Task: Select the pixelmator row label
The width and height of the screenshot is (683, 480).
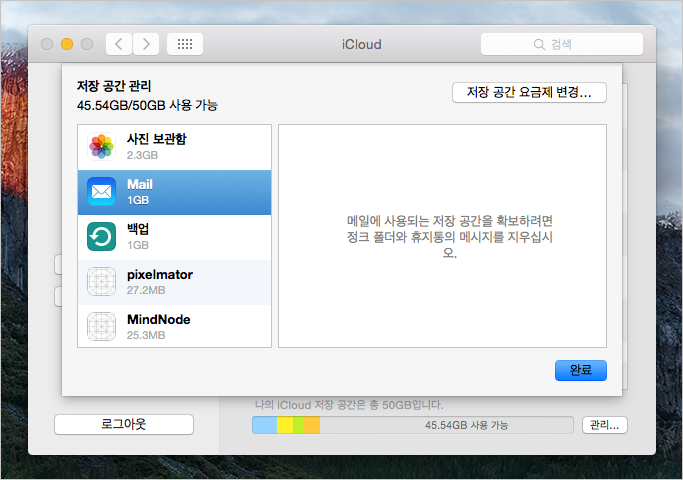Action: (x=160, y=274)
